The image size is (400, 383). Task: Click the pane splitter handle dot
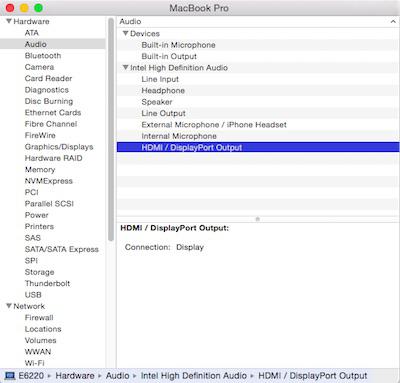(x=257, y=219)
